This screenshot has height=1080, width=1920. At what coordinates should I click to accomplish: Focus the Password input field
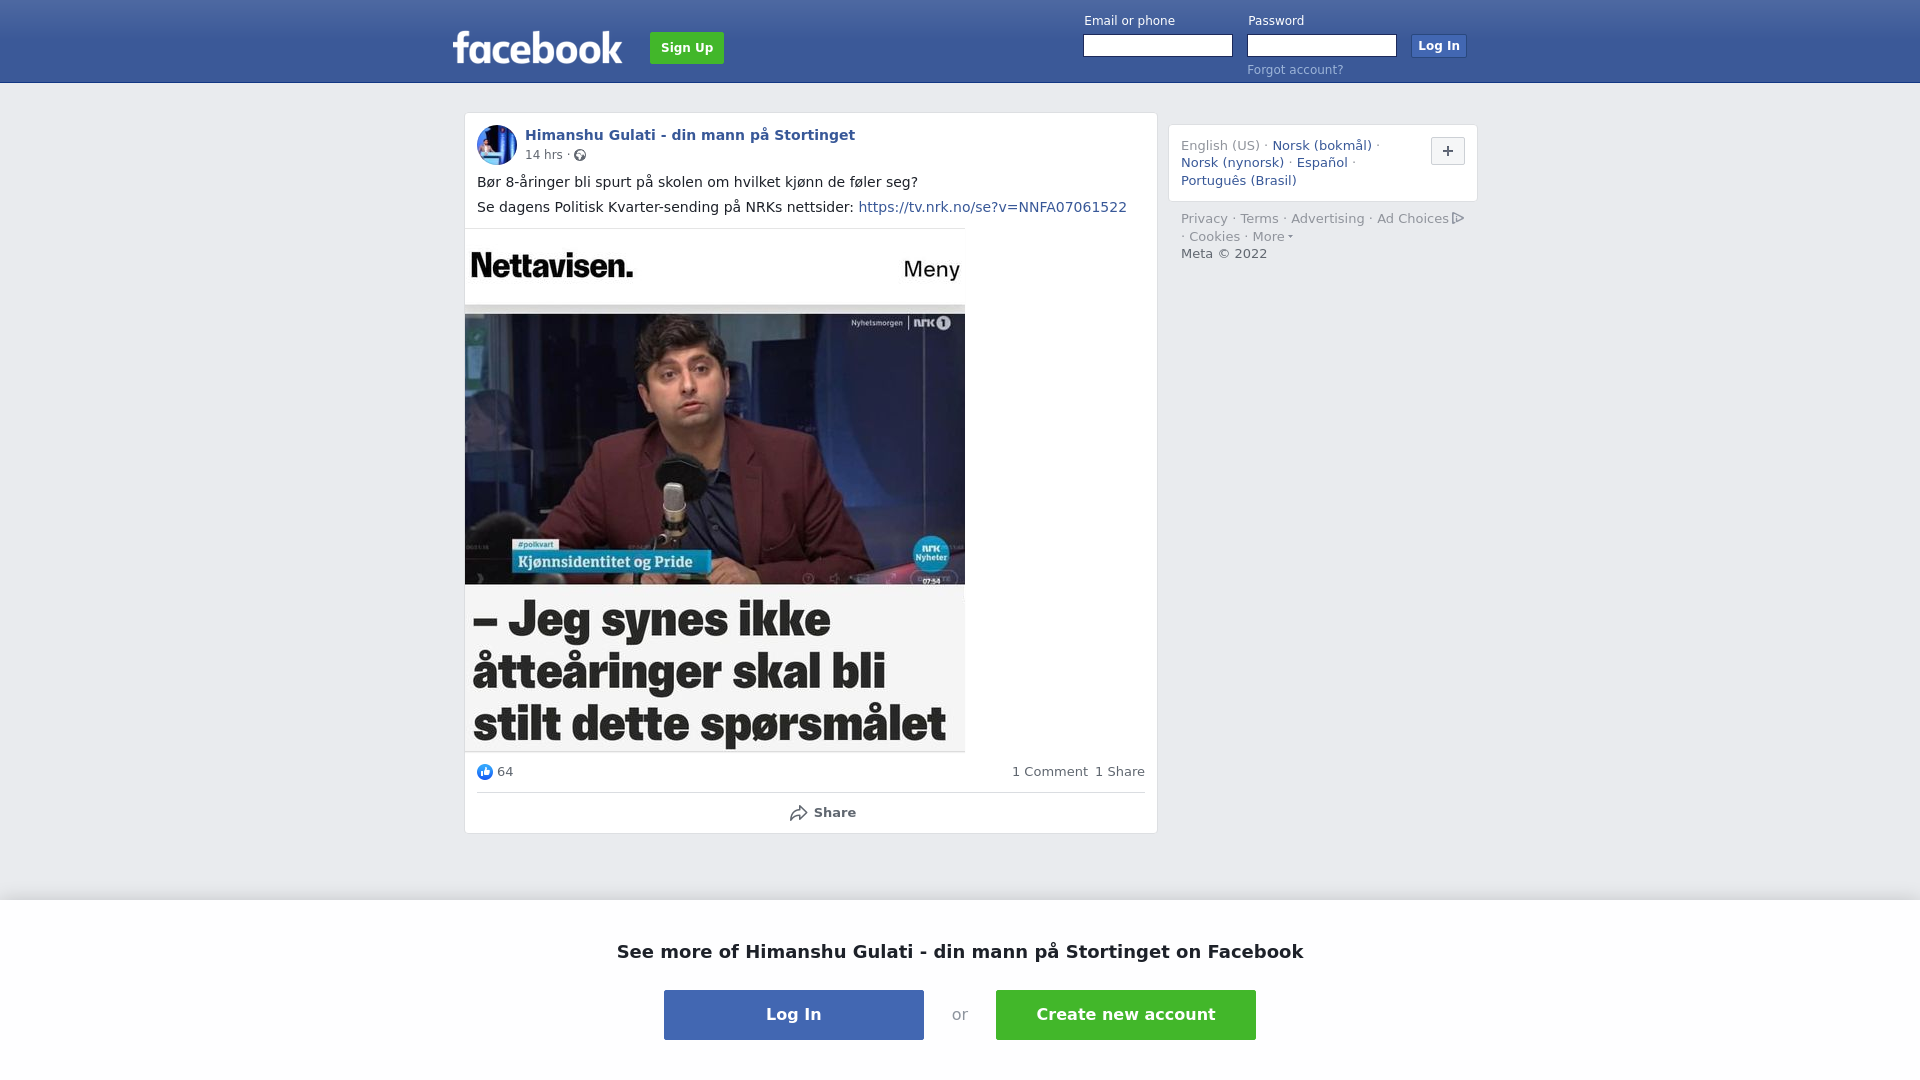tap(1322, 46)
